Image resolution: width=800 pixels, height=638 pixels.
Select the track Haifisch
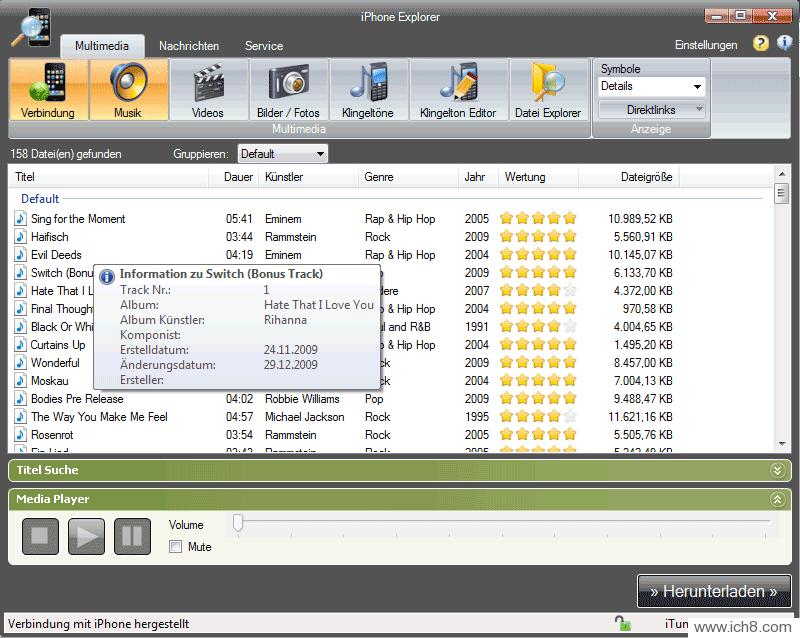tap(49, 237)
